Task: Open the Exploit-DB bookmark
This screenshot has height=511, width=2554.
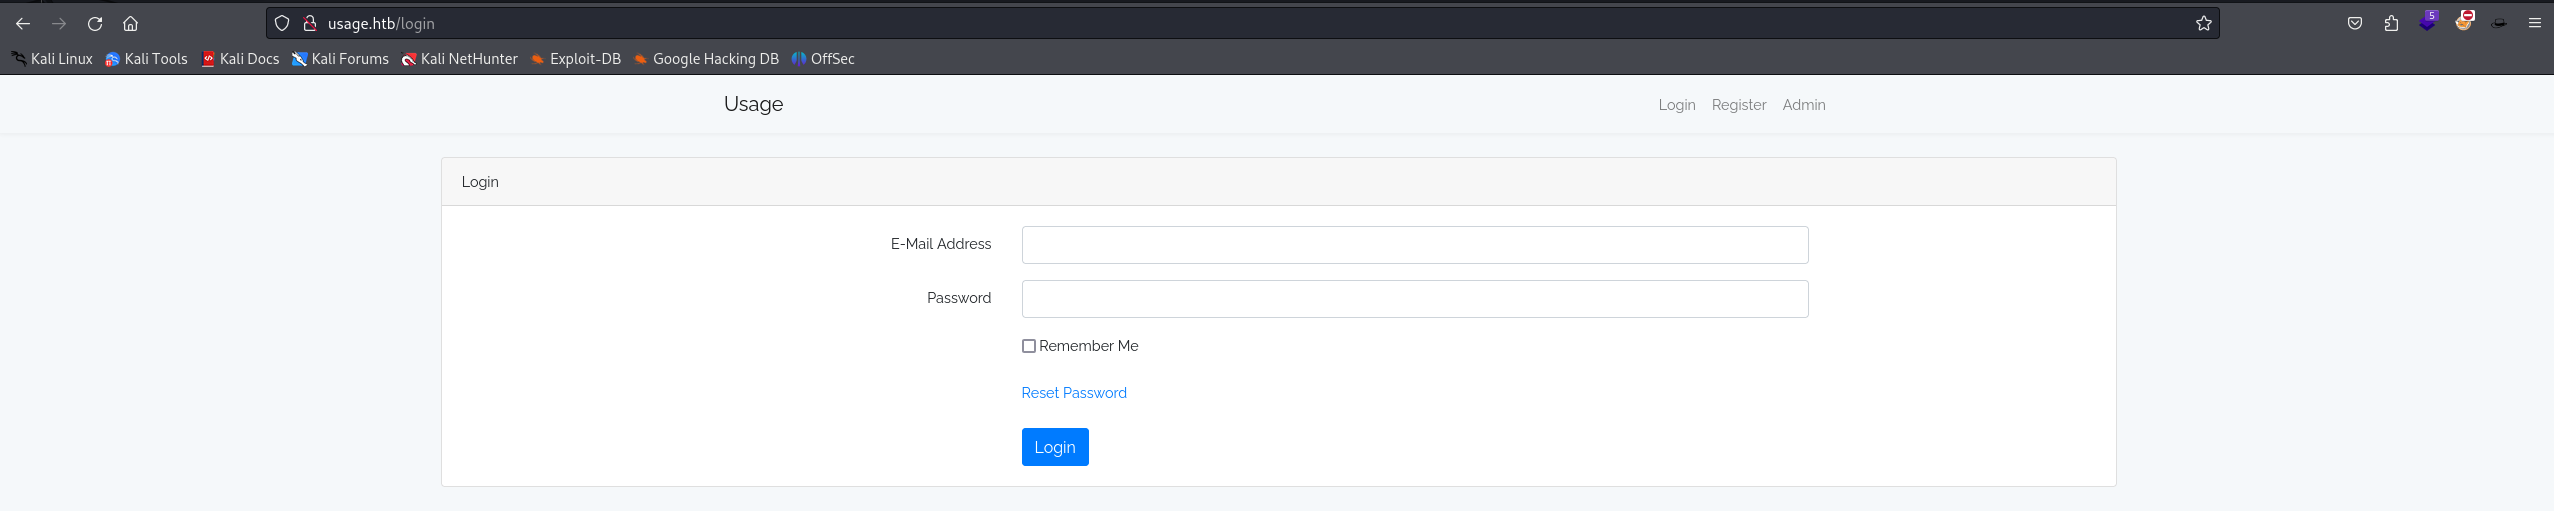Action: point(575,59)
